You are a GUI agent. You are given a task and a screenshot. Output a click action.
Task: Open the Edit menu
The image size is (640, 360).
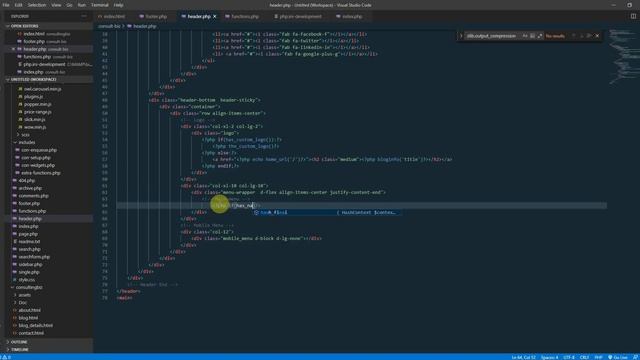18,5
